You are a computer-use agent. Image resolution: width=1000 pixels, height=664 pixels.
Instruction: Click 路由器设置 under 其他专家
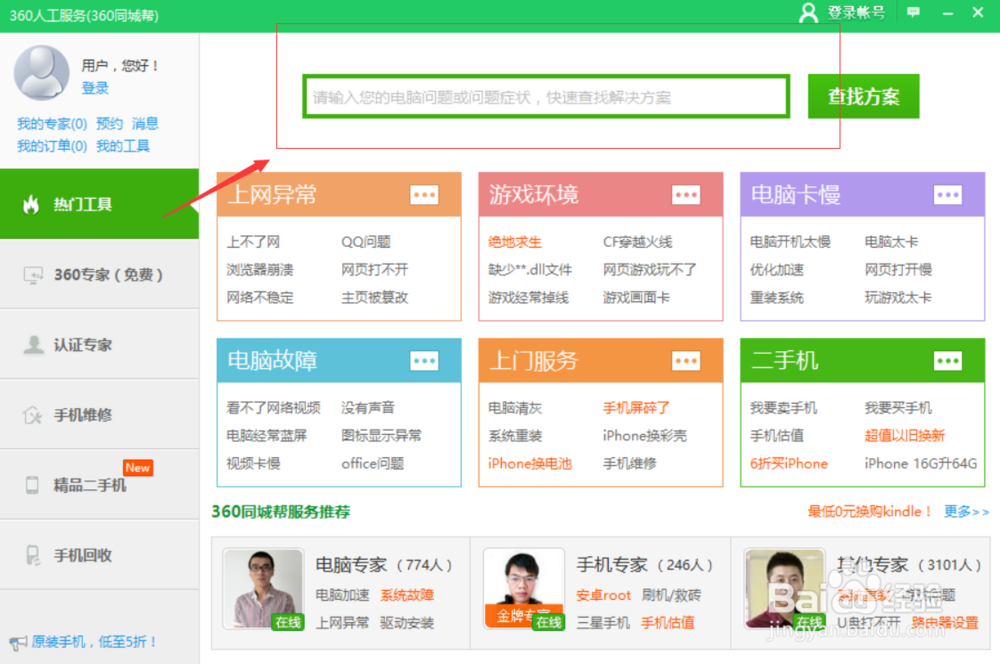945,623
